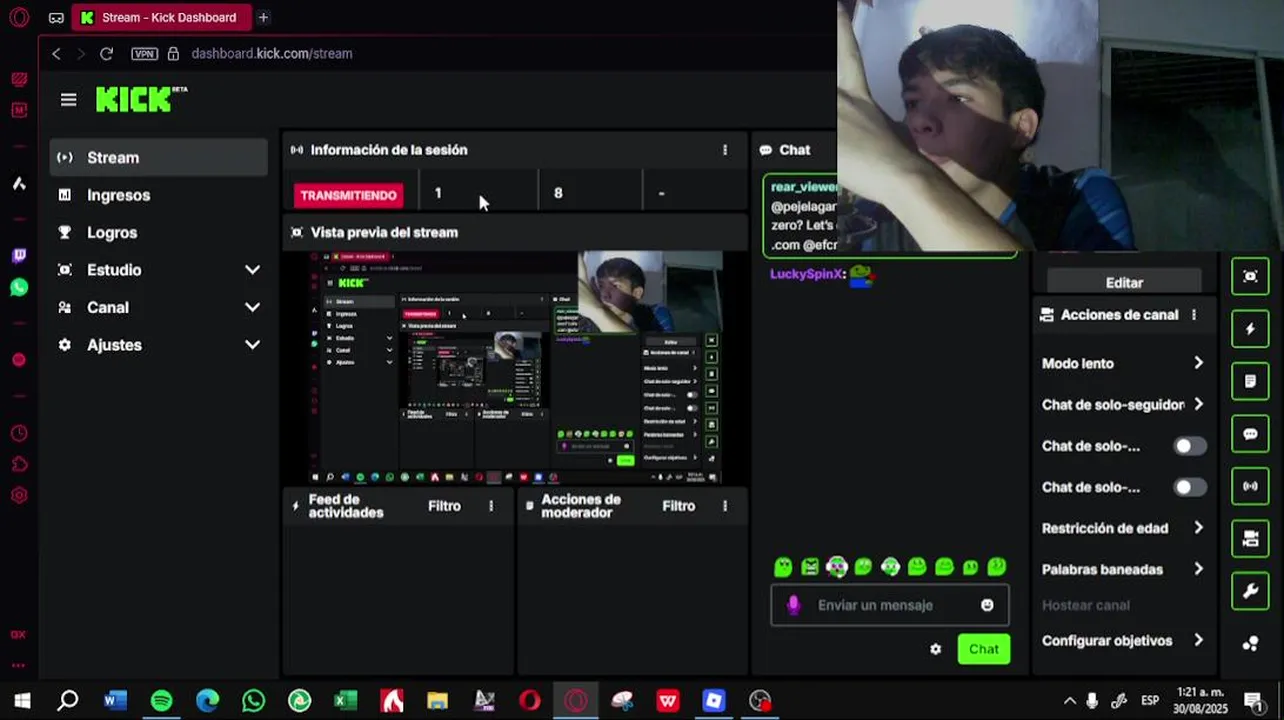The width and height of the screenshot is (1284, 720).
Task: Insert the last green Kick emote
Action: pyautogui.click(x=996, y=567)
